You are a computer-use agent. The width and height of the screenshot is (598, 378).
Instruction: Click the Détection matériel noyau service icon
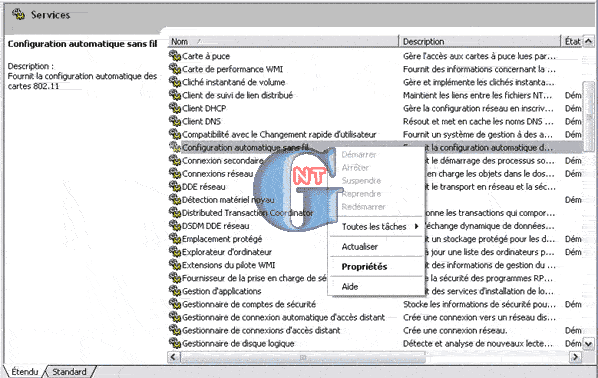coord(175,199)
